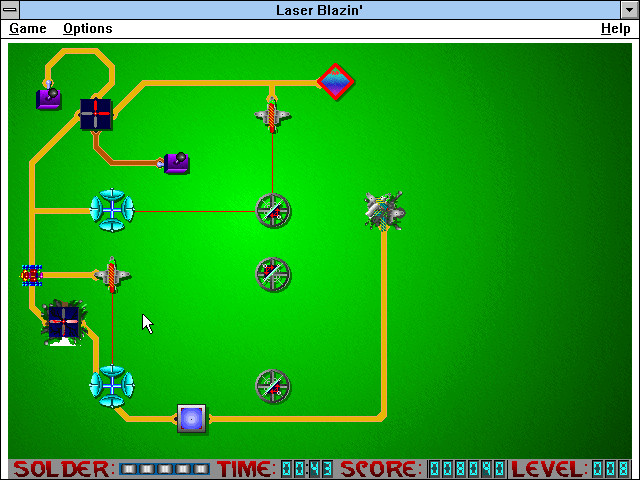Click the "SCORE:" label

pyautogui.click(x=381, y=469)
